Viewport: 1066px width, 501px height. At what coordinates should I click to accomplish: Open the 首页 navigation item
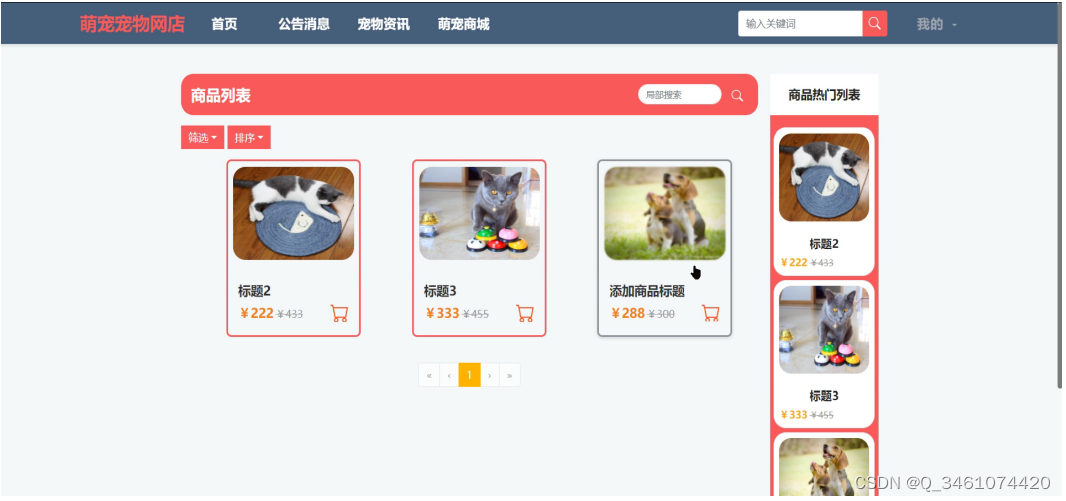tap(224, 24)
